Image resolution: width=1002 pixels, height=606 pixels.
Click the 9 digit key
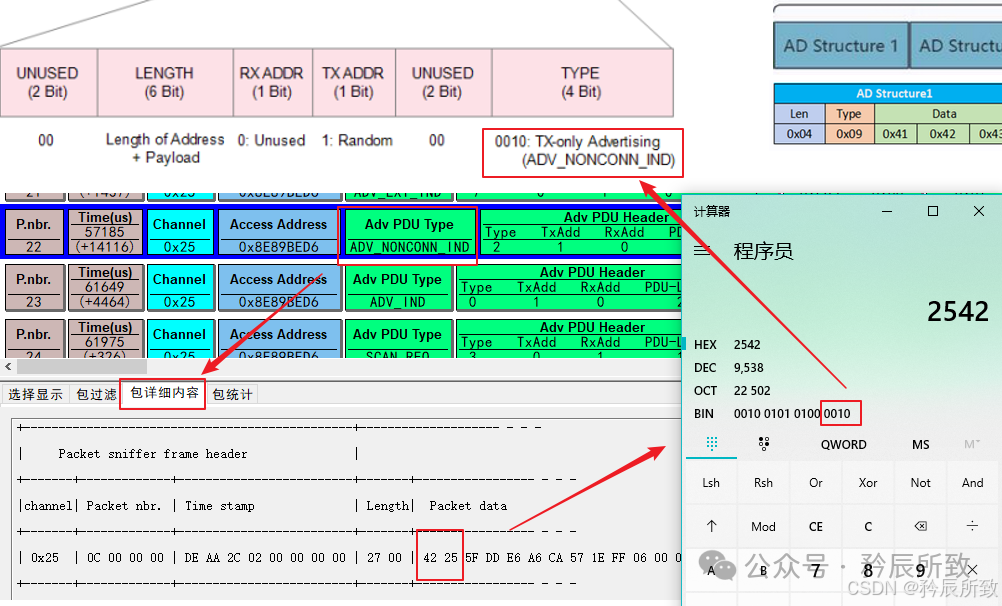click(920, 570)
